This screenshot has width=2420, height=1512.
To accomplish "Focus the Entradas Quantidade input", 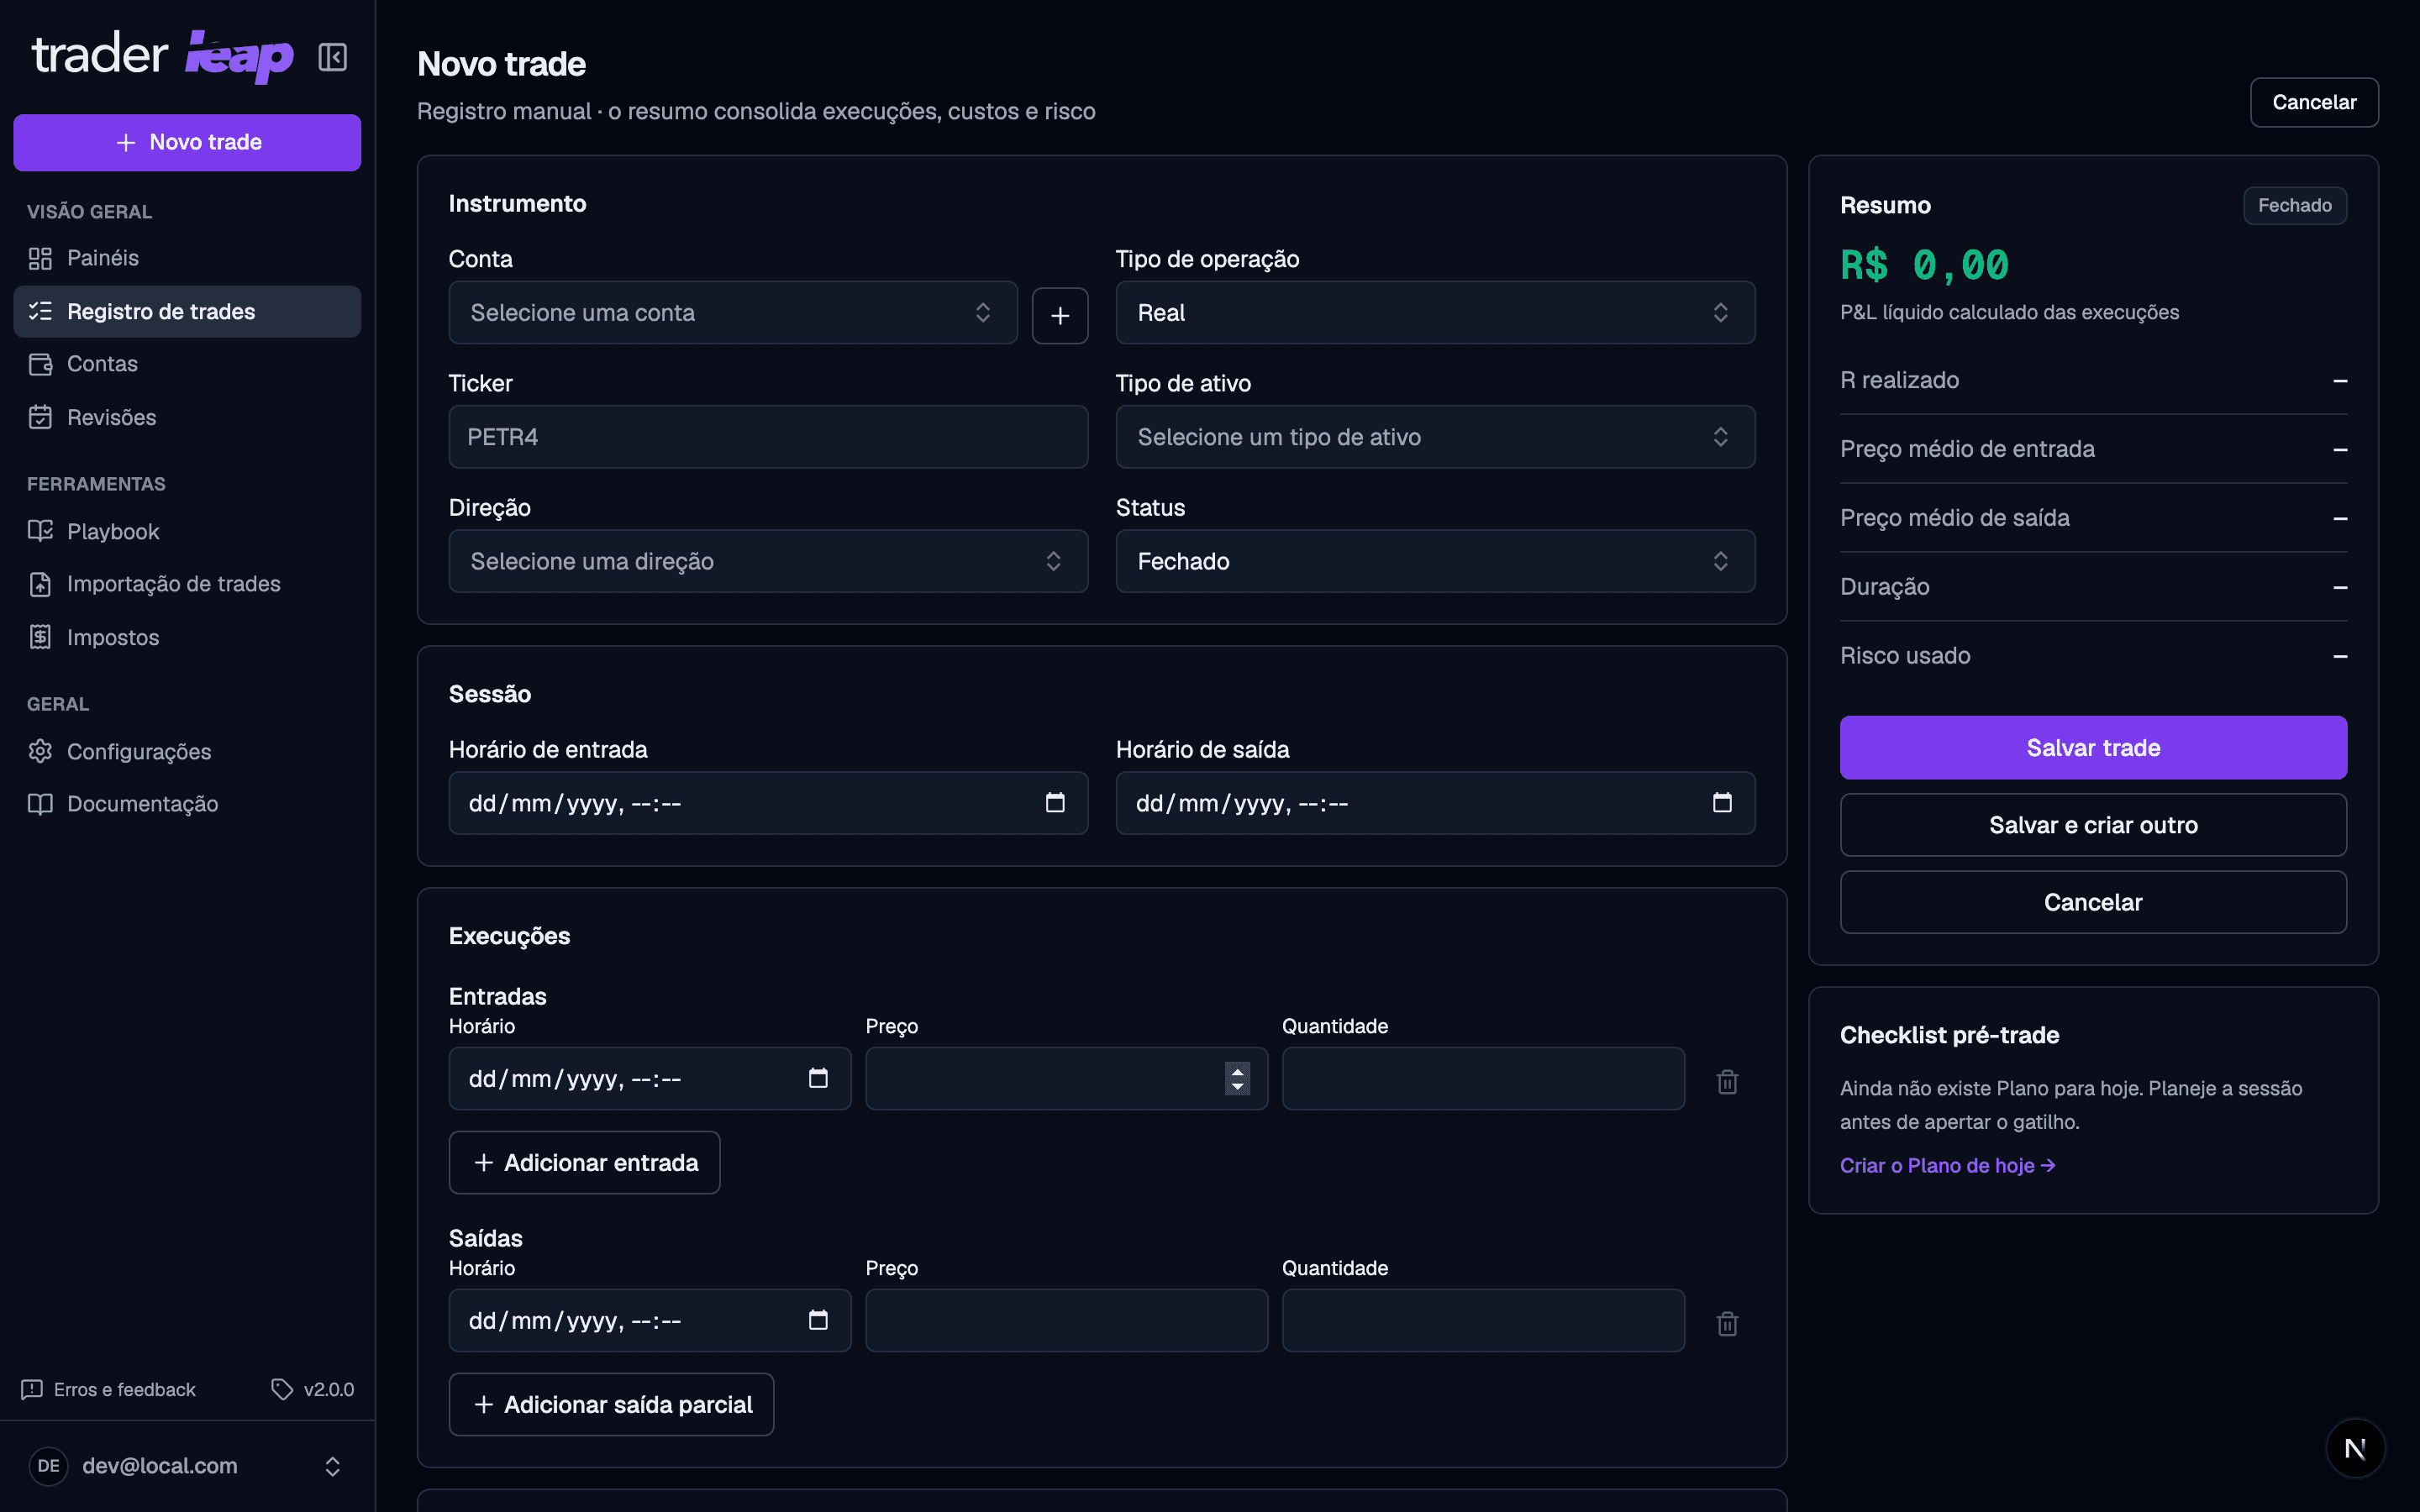I will pos(1483,1078).
